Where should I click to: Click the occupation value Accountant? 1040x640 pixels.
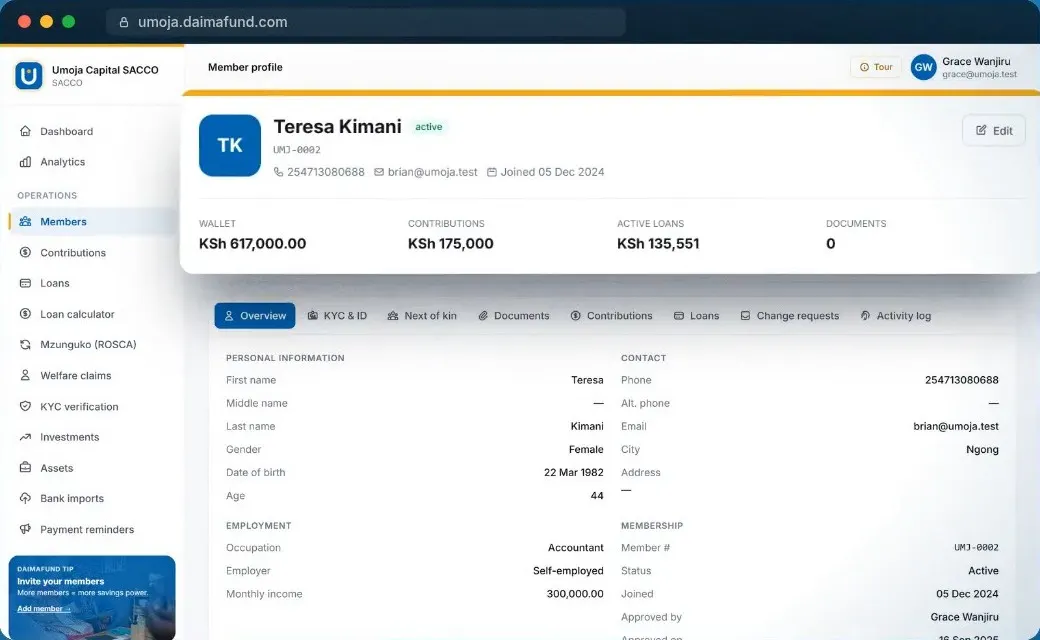[576, 548]
